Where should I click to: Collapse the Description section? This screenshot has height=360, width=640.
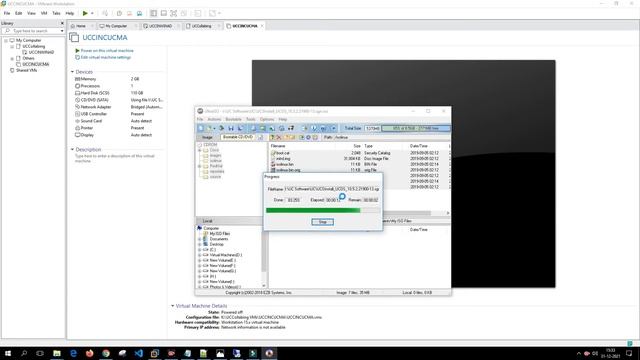pyautogui.click(x=72, y=149)
